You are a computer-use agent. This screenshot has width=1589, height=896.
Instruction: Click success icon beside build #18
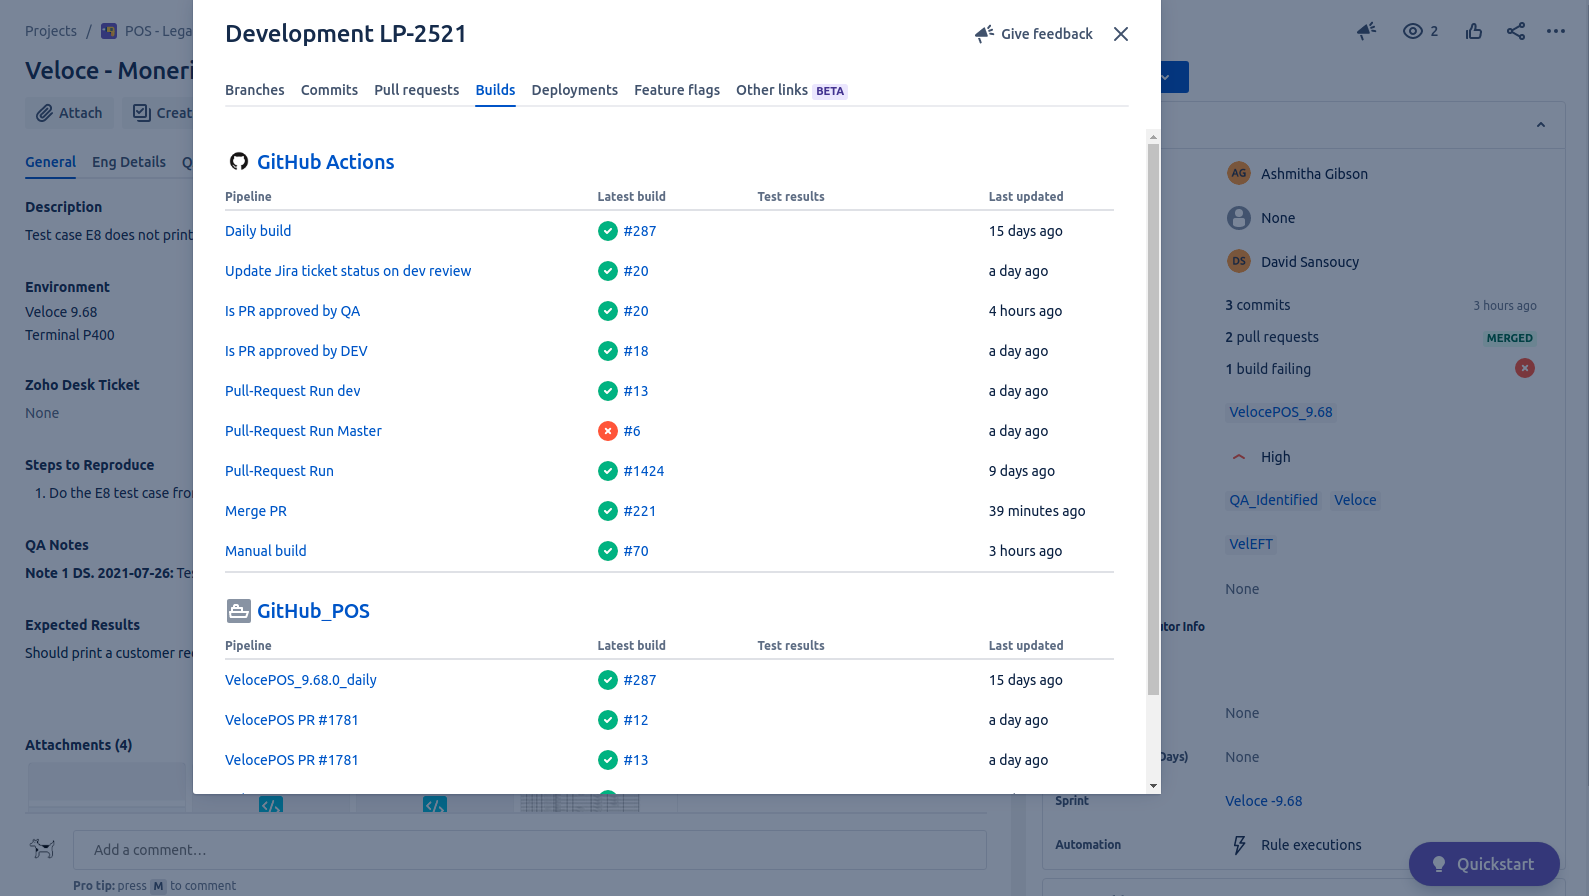click(x=608, y=351)
